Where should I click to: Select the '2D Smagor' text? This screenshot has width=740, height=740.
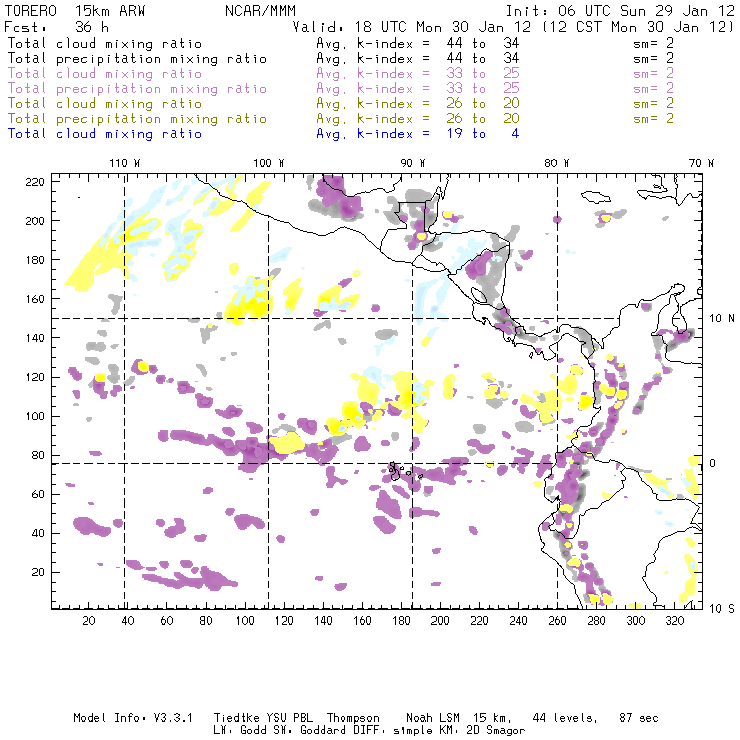coord(496,731)
